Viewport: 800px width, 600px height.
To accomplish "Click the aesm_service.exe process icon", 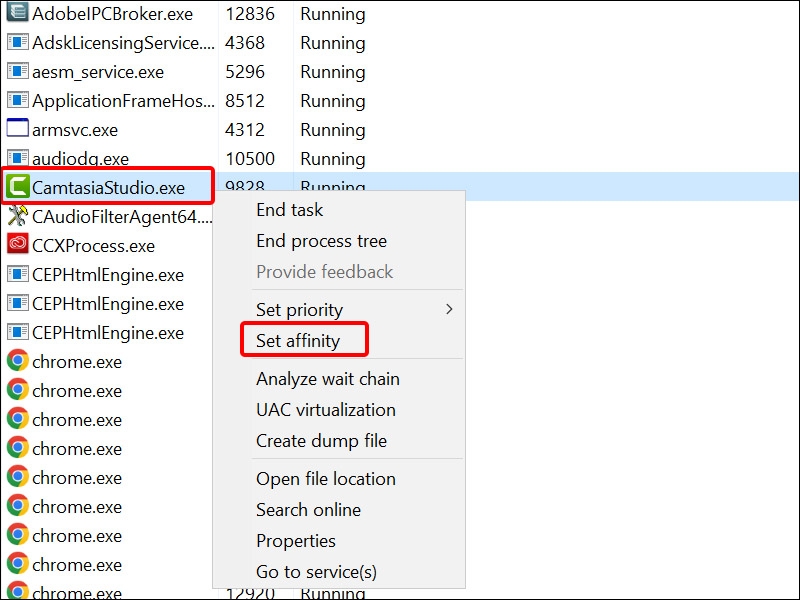I will pos(17,71).
